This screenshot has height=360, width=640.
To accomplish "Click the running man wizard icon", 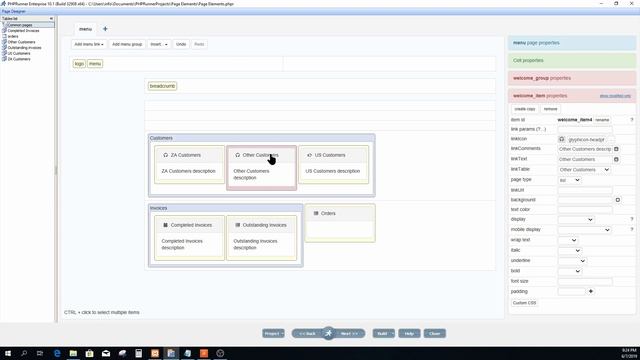I will point(329,333).
